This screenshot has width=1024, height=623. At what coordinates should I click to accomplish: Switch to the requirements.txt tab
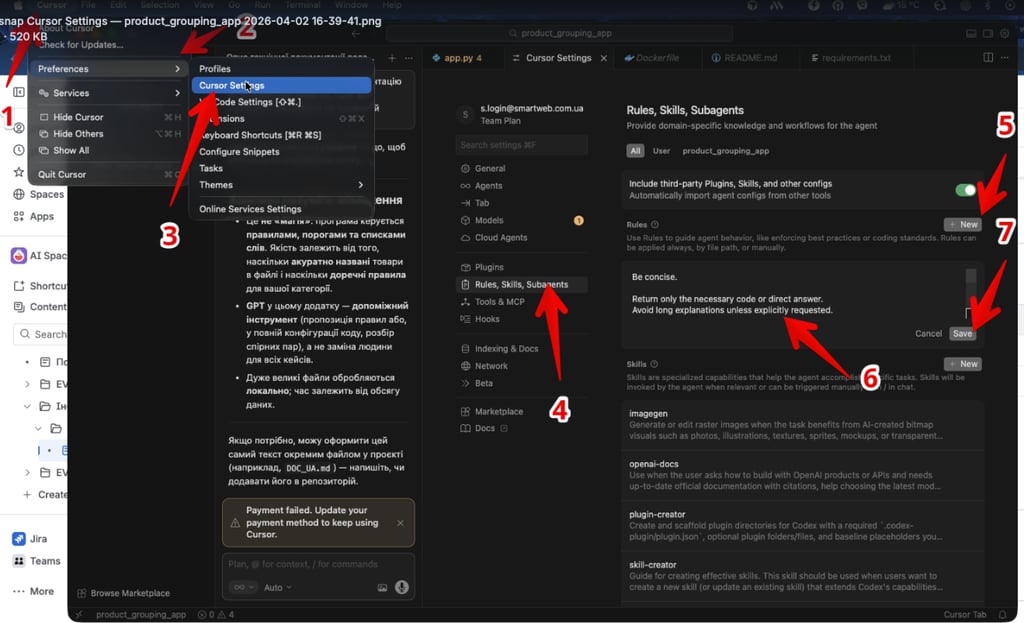point(856,58)
